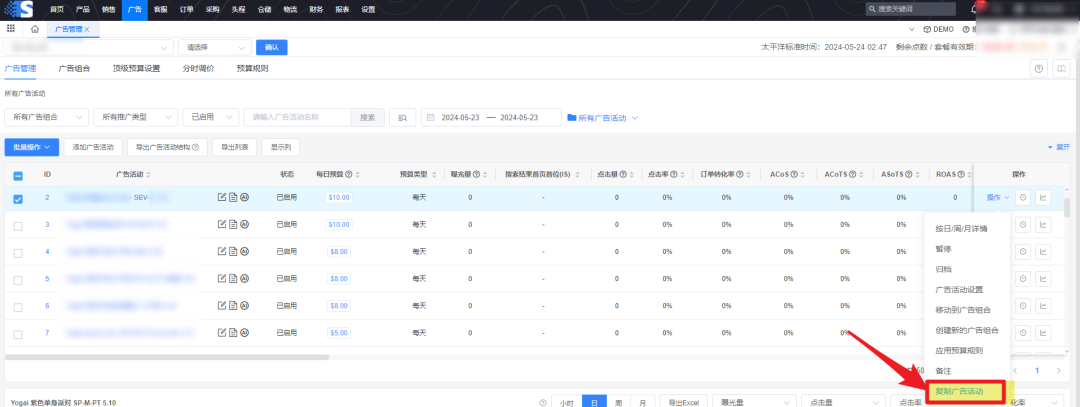Click the campaign name search field
Screen dimensions: 1080x407
pyautogui.click(x=298, y=118)
